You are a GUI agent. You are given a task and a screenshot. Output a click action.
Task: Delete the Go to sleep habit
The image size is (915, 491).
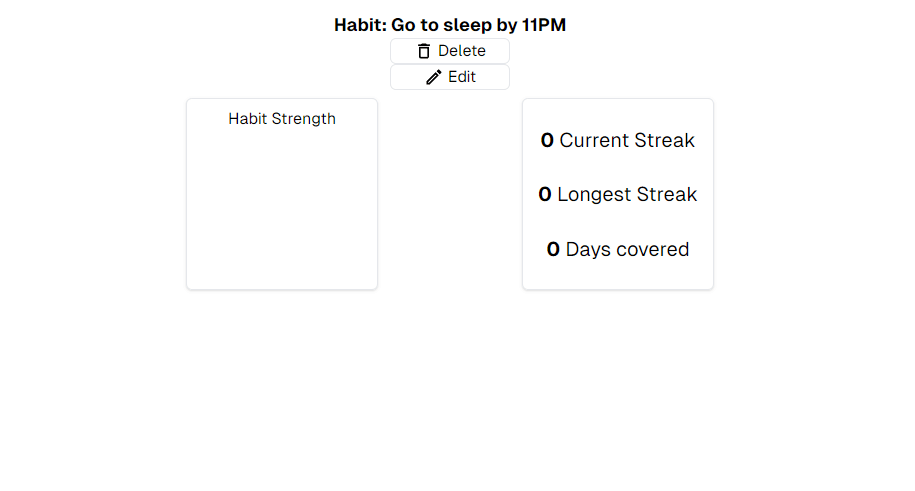pyautogui.click(x=450, y=51)
